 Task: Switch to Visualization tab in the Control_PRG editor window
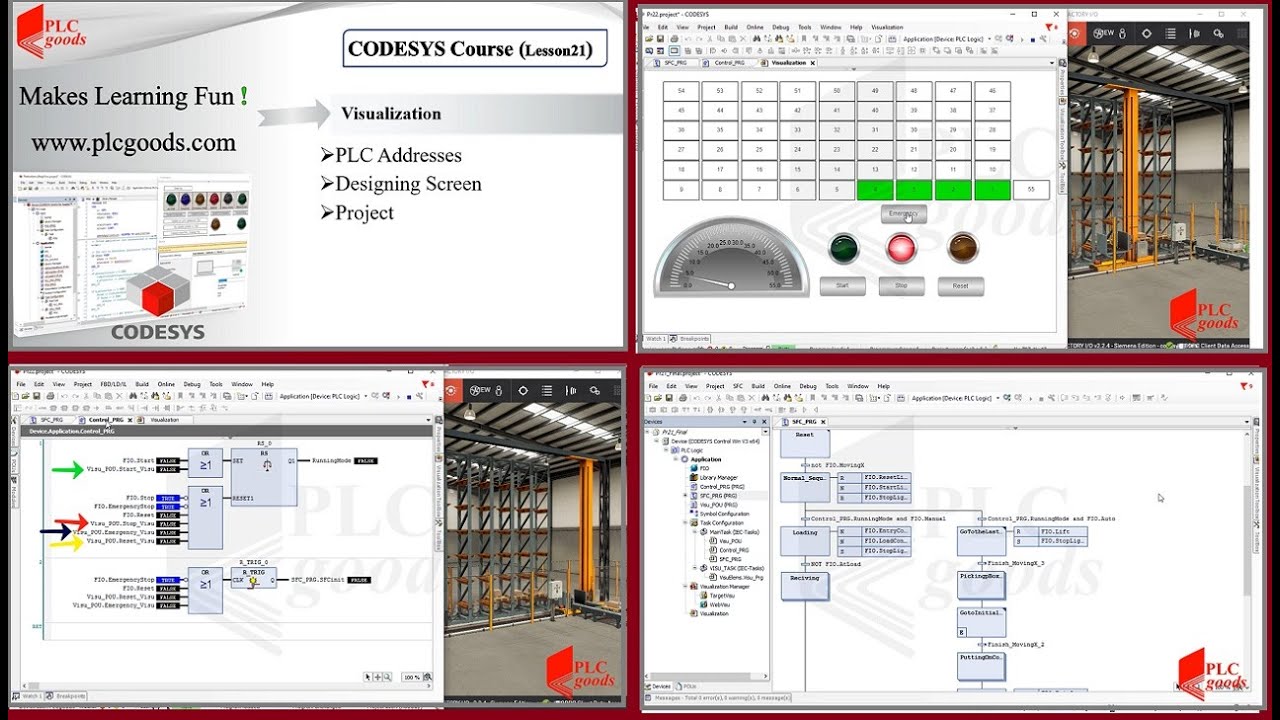(x=165, y=420)
